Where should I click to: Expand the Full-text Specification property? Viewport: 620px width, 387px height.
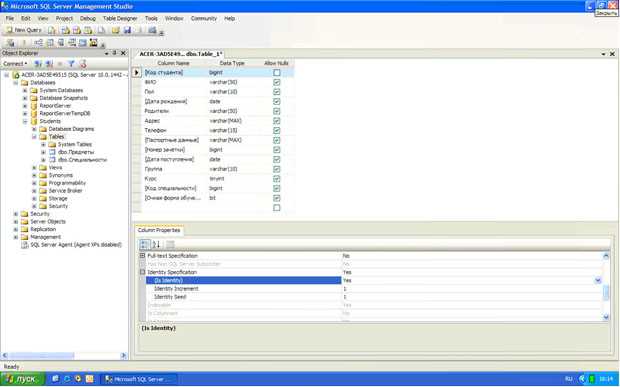(142, 256)
